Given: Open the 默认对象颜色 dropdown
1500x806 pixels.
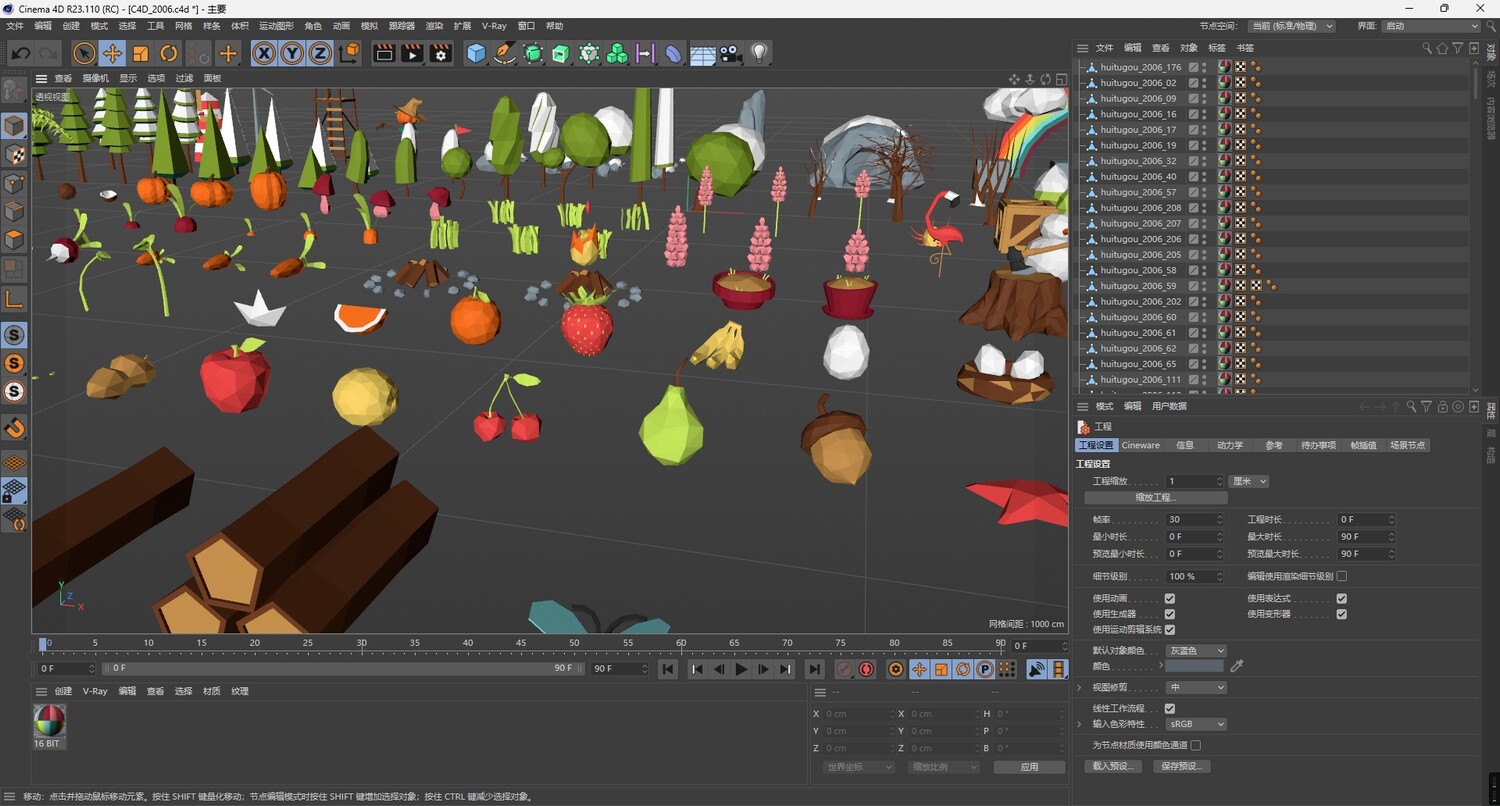Looking at the screenshot, I should coord(1196,651).
